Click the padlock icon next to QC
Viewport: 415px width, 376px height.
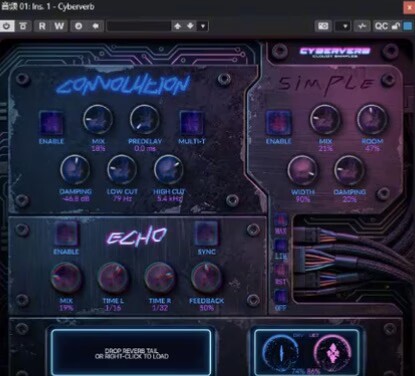coord(396,26)
